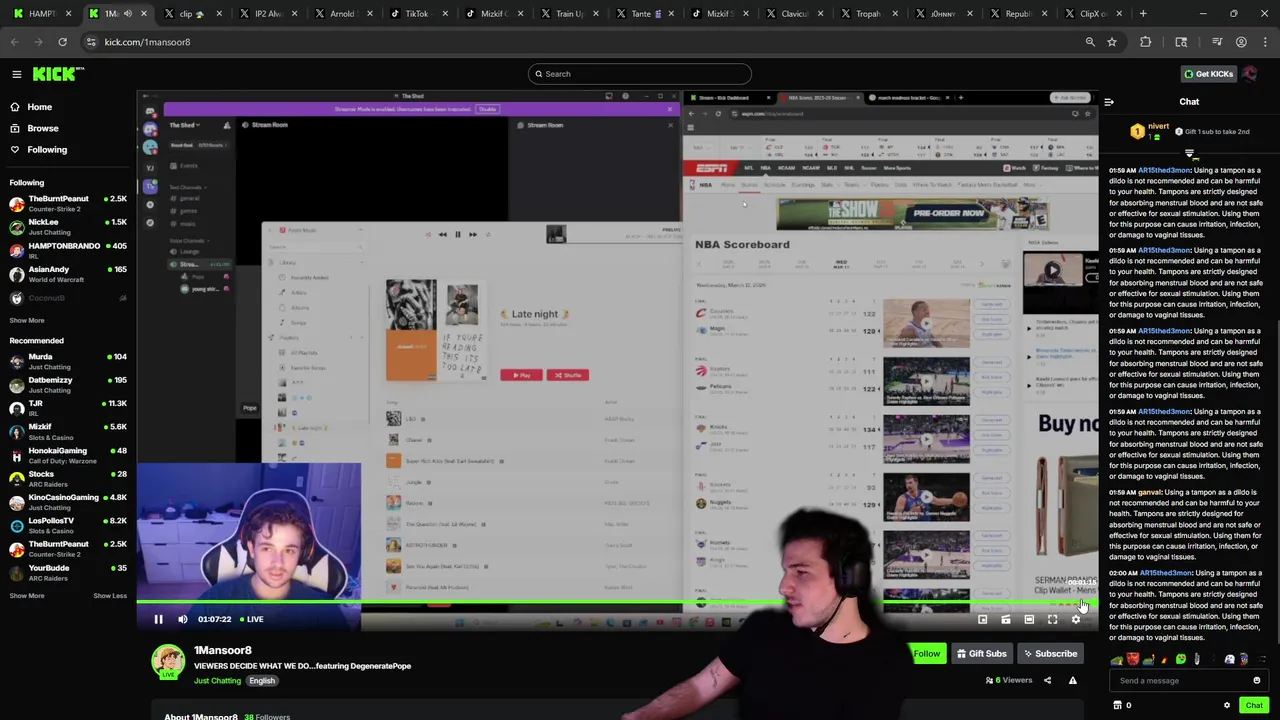Toggle theater mode in the player

click(x=1029, y=620)
